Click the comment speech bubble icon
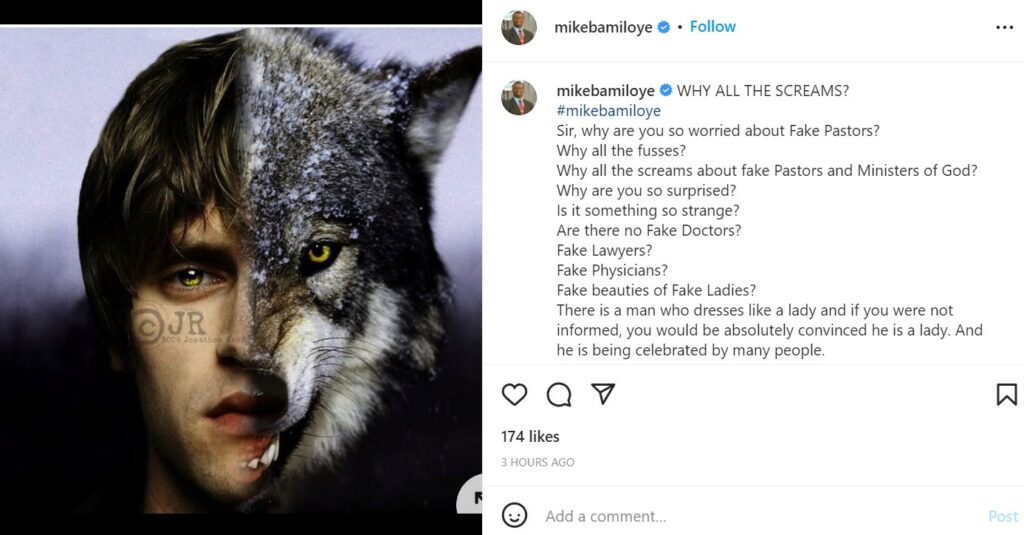 559,395
